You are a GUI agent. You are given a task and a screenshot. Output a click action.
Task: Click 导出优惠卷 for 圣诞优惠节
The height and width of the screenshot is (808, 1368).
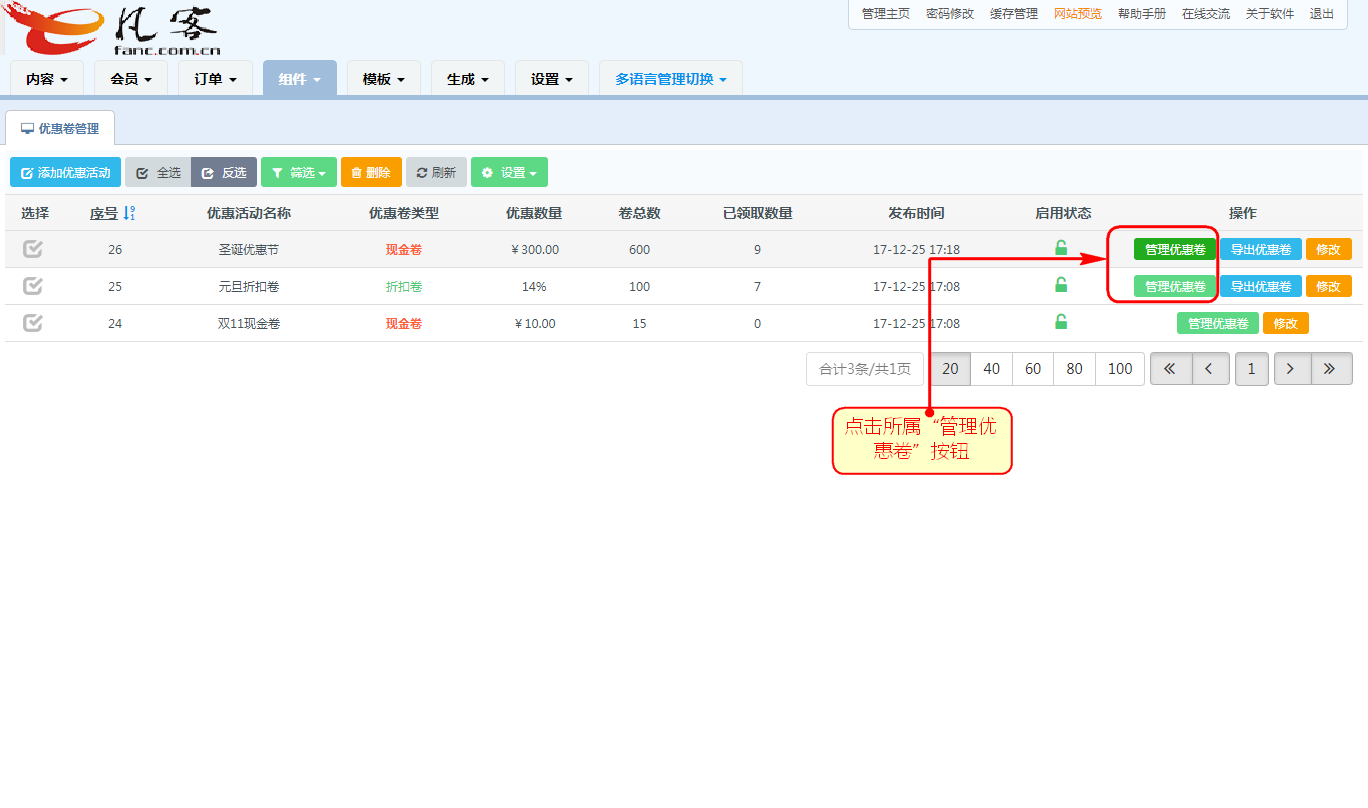point(1261,250)
